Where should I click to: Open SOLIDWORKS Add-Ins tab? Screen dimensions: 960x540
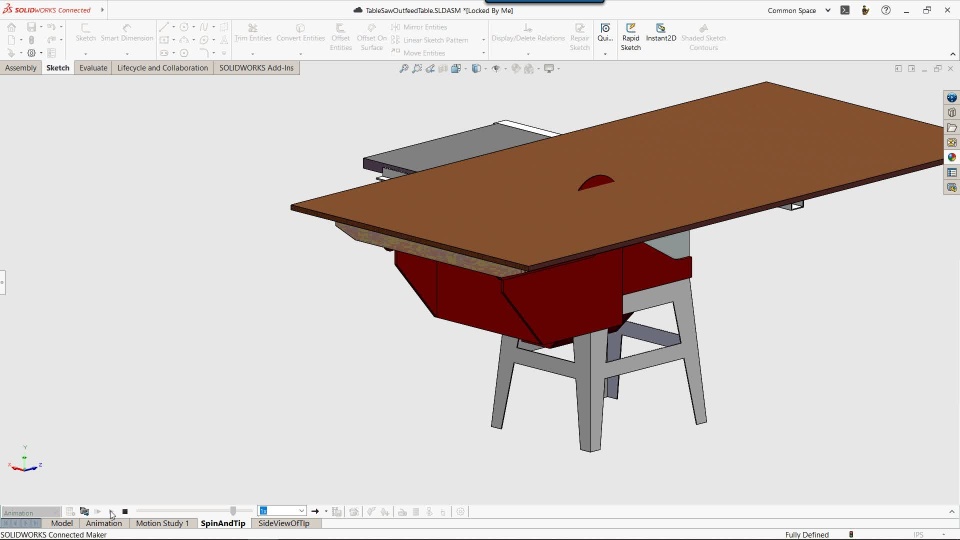pos(257,68)
